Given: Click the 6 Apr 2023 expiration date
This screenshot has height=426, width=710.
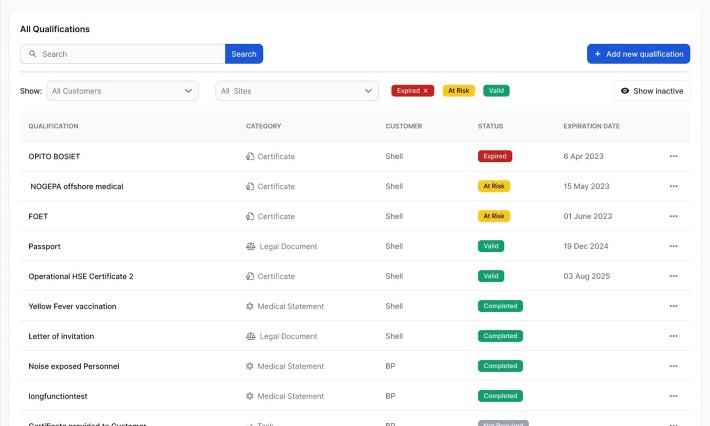Looking at the screenshot, I should [x=583, y=156].
